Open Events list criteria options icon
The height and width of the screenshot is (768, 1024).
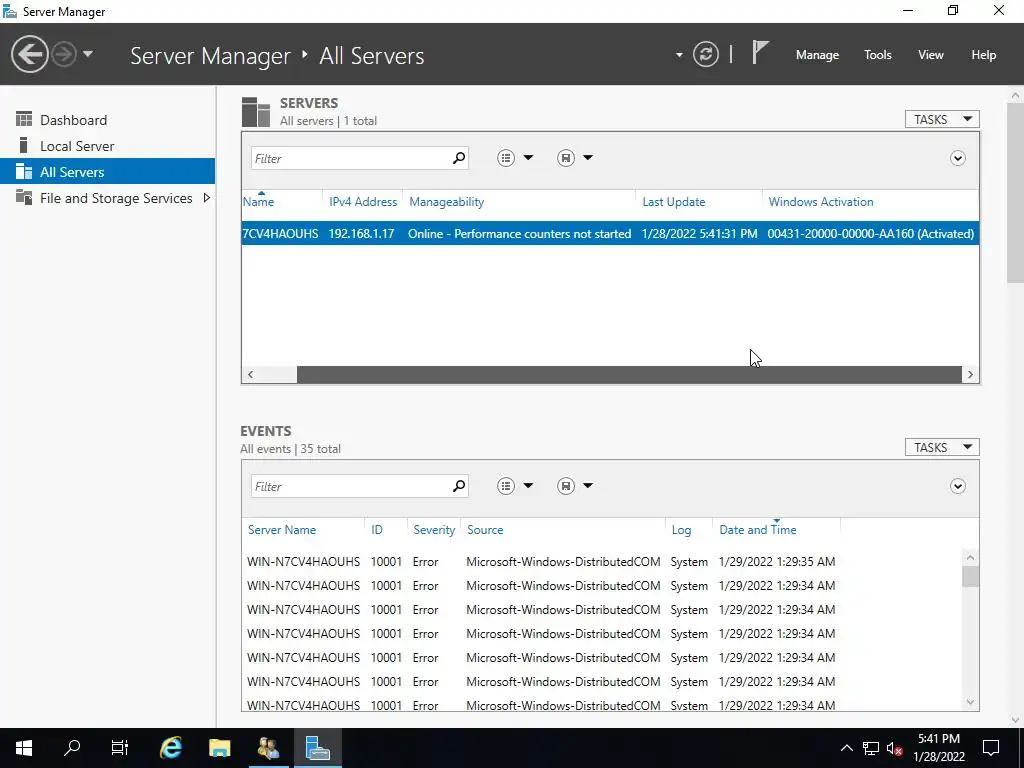[x=505, y=486]
